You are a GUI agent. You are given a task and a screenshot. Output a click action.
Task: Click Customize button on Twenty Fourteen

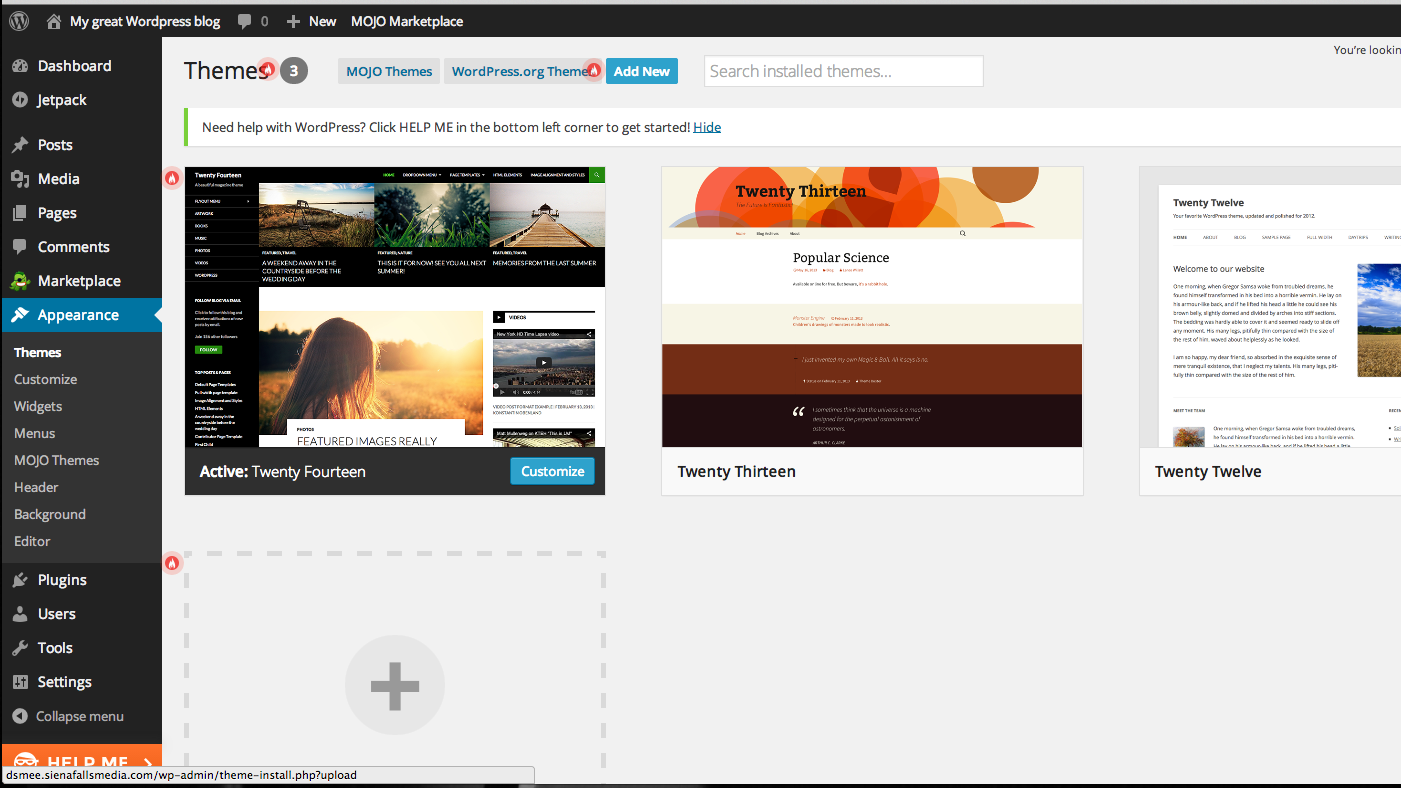(x=553, y=471)
